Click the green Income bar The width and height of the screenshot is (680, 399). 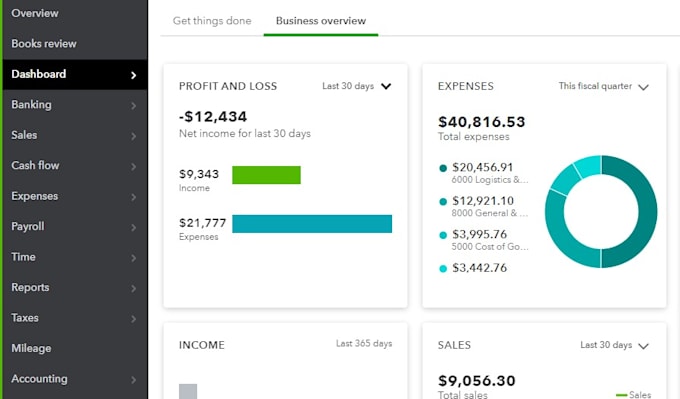tap(266, 175)
